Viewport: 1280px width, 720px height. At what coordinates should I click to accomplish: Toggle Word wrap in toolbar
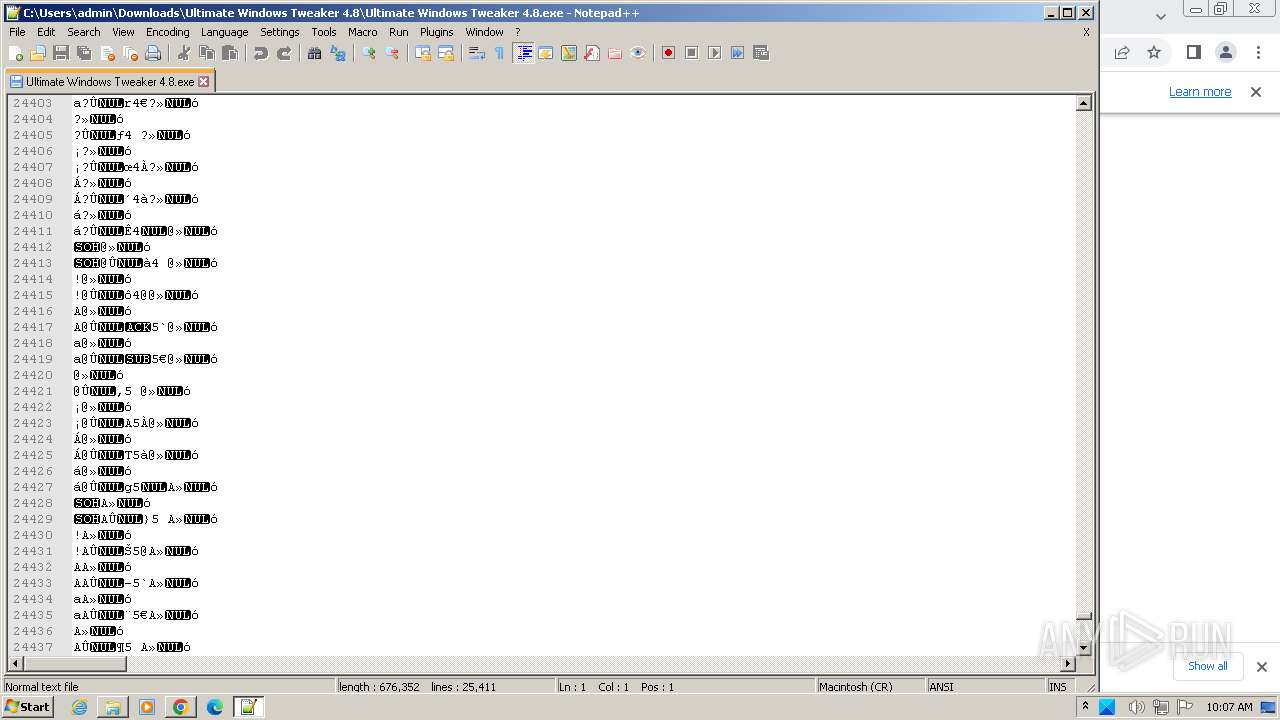click(477, 53)
